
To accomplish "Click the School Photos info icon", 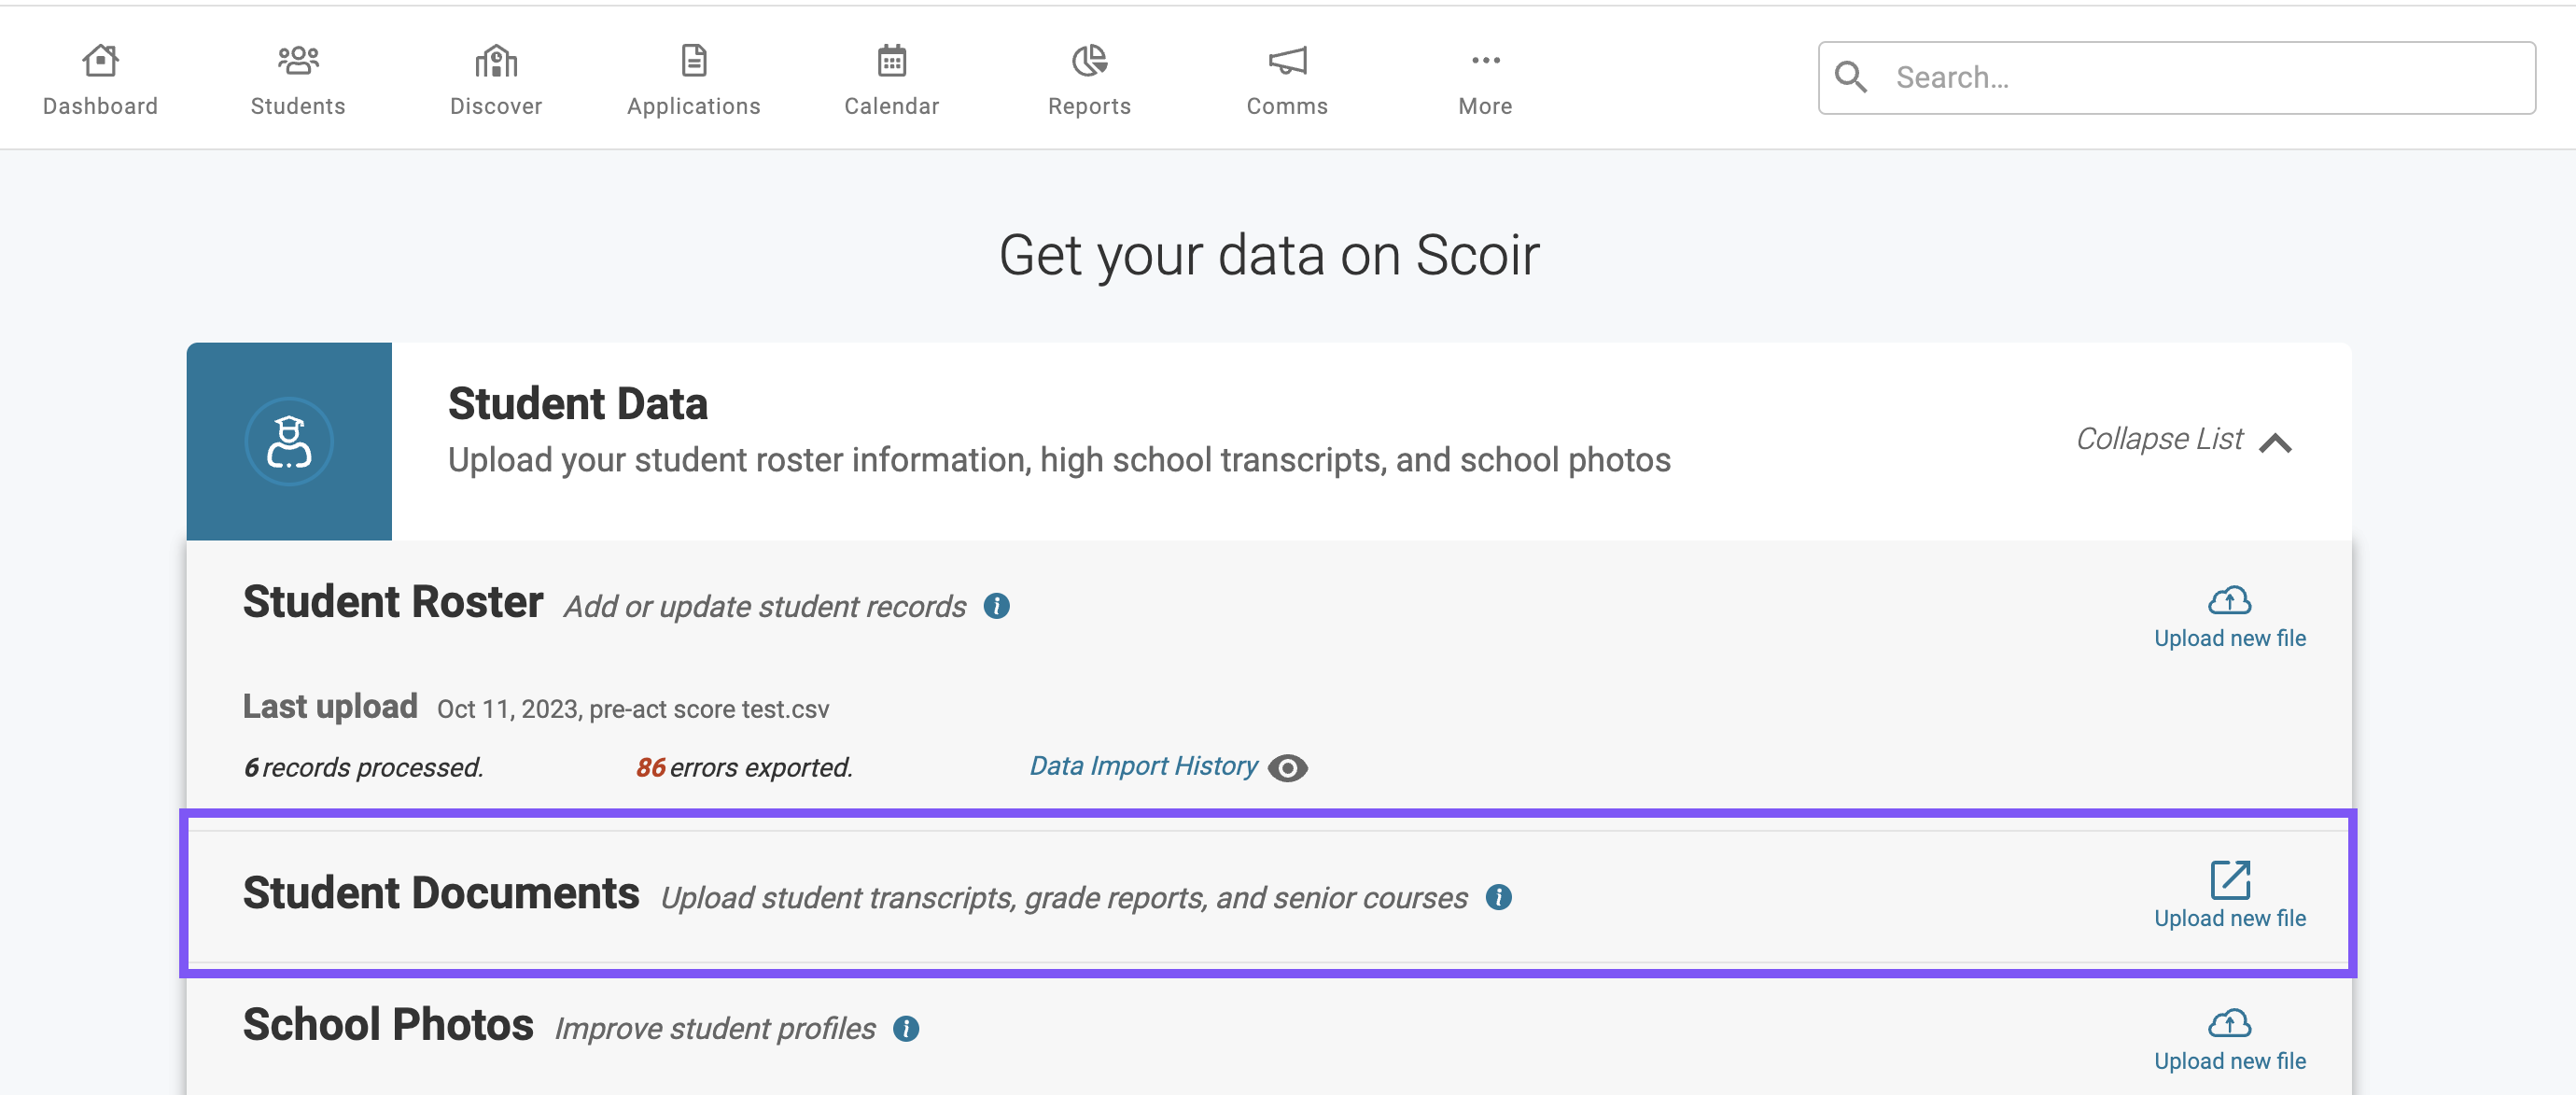I will click(x=906, y=1028).
